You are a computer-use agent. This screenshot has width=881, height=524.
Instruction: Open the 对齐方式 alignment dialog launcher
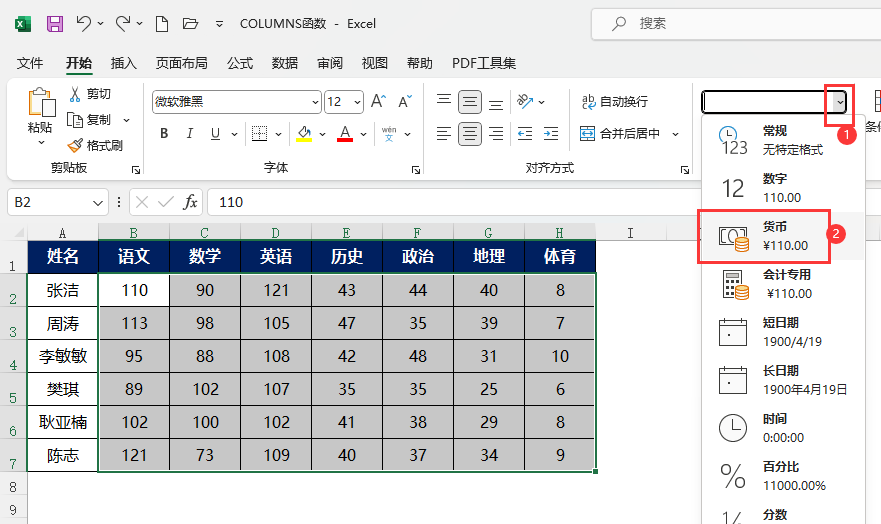click(x=685, y=170)
